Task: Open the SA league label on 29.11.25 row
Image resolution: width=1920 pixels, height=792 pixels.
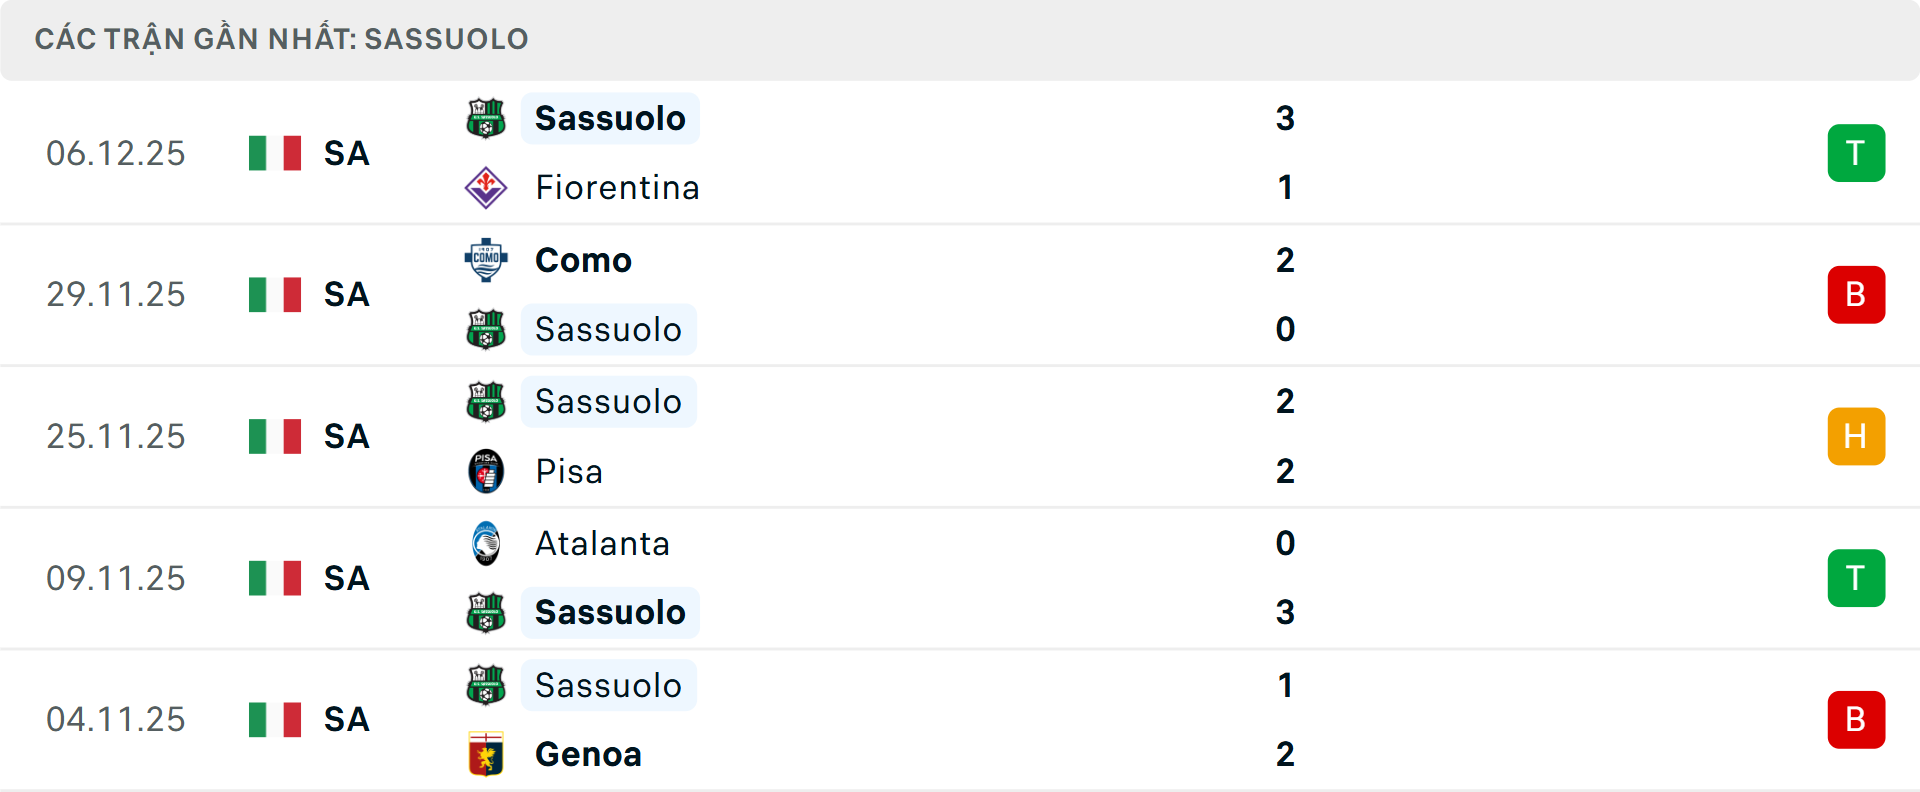Action: (346, 294)
